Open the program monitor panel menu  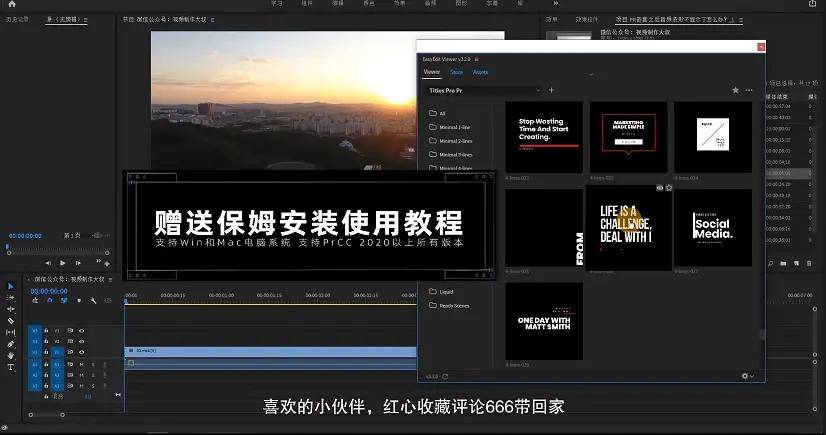pos(212,19)
